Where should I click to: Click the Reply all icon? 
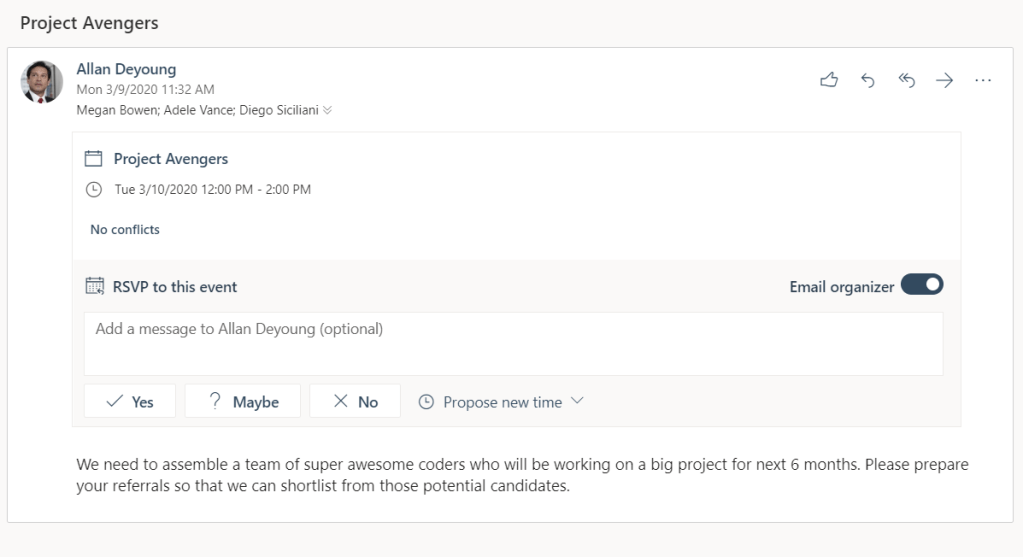coord(906,81)
